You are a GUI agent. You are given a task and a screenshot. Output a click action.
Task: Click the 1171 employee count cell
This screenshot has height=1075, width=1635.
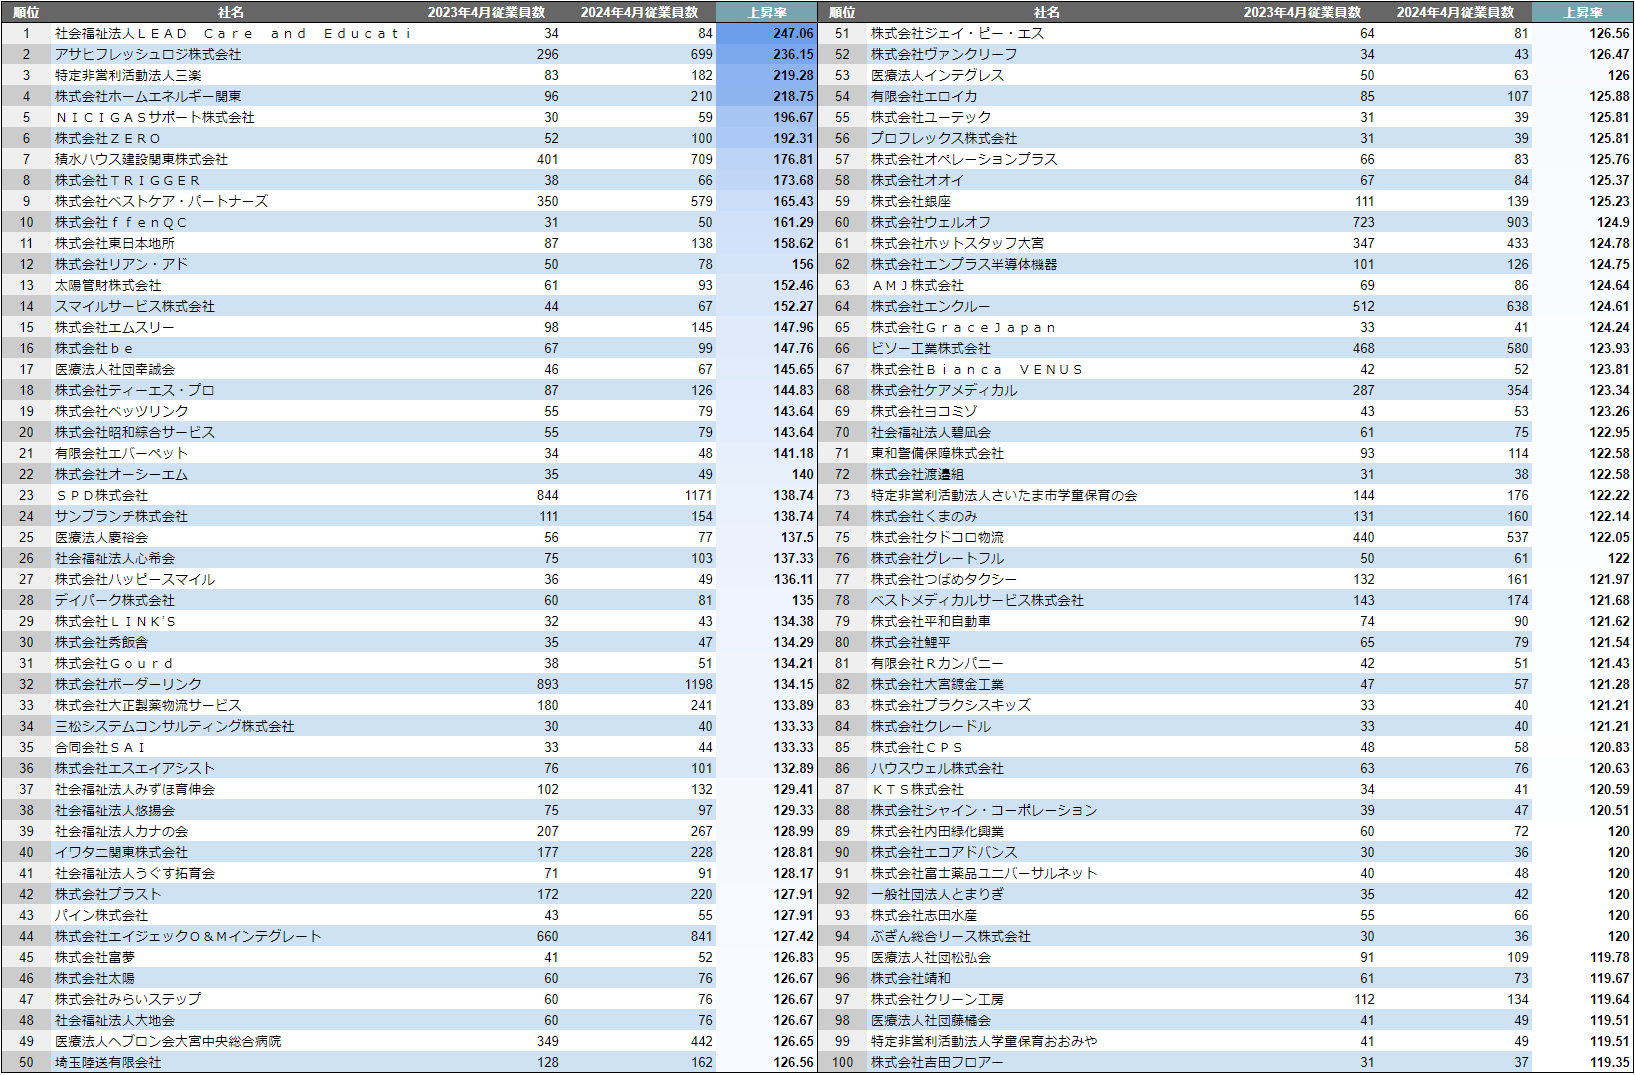[640, 495]
